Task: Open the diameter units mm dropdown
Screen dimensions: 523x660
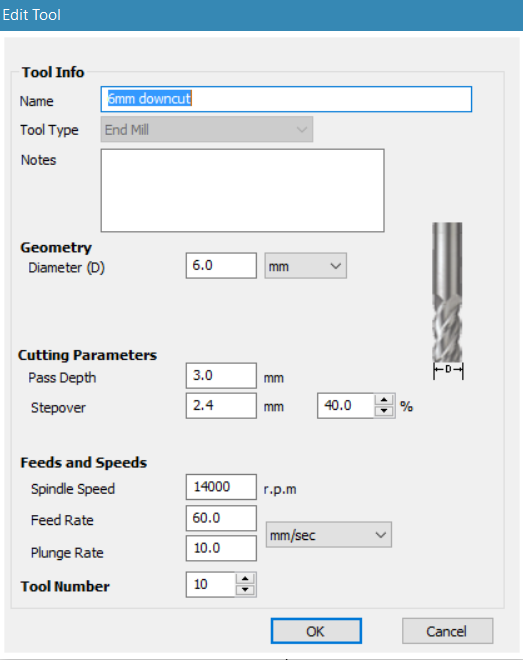Action: click(305, 266)
